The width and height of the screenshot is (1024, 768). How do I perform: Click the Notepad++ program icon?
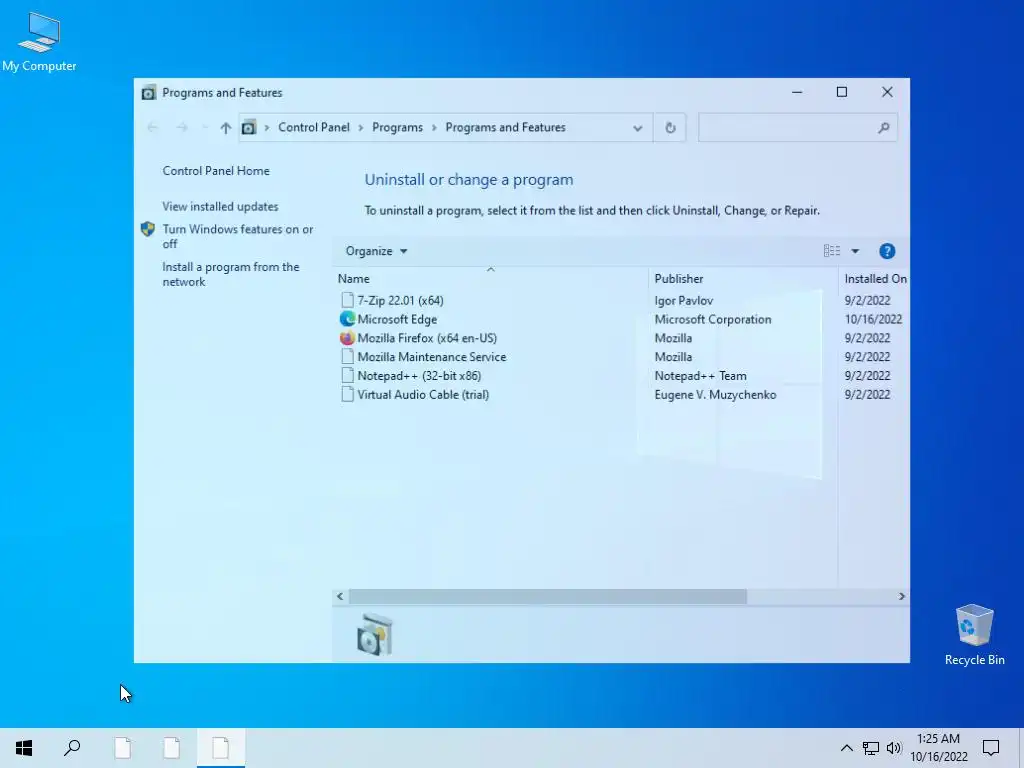click(347, 376)
